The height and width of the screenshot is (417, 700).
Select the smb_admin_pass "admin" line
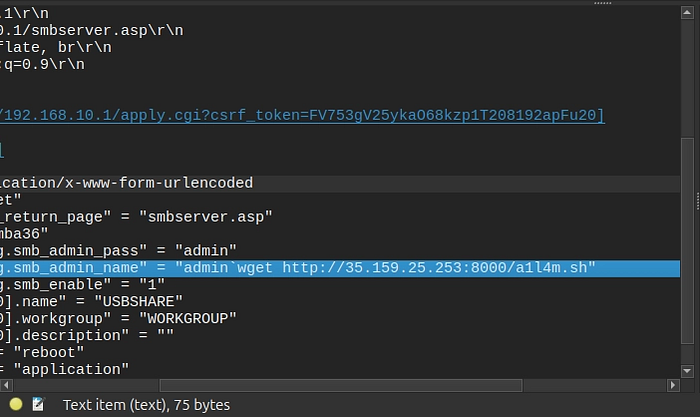[118, 251]
